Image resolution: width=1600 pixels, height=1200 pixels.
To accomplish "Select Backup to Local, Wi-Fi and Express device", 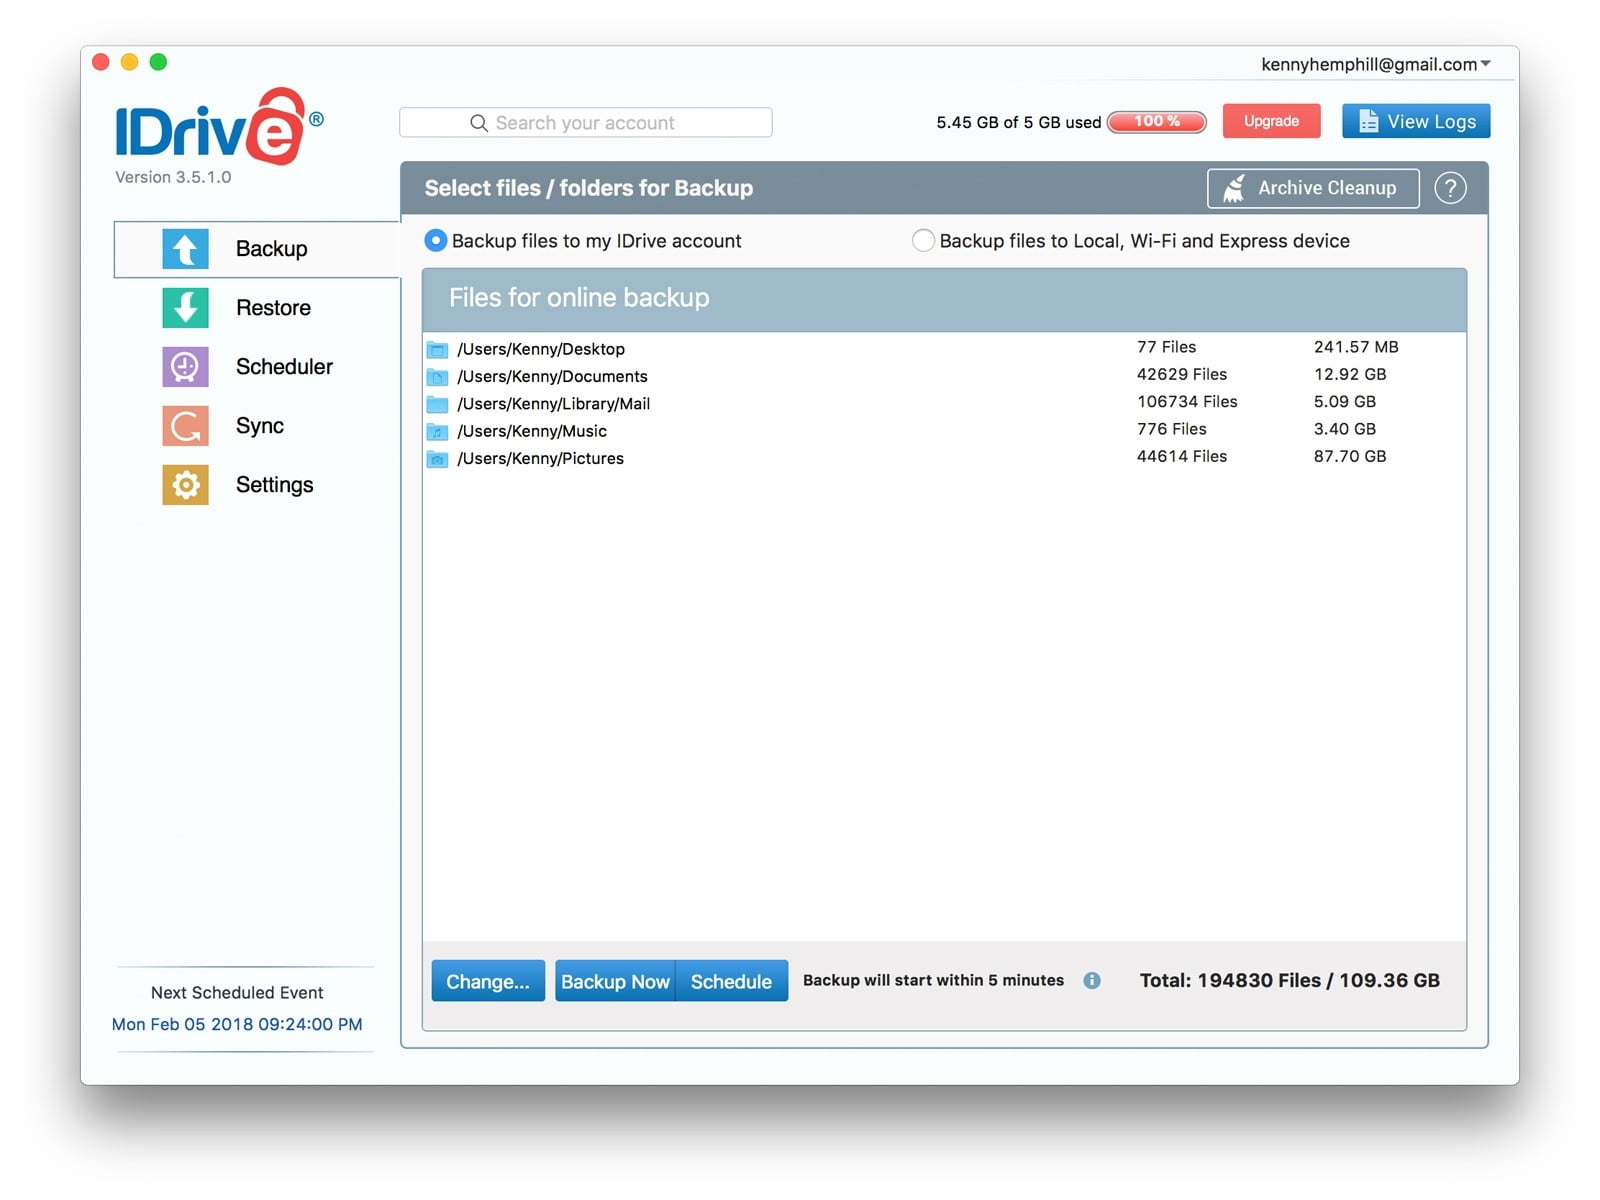I will (923, 241).
